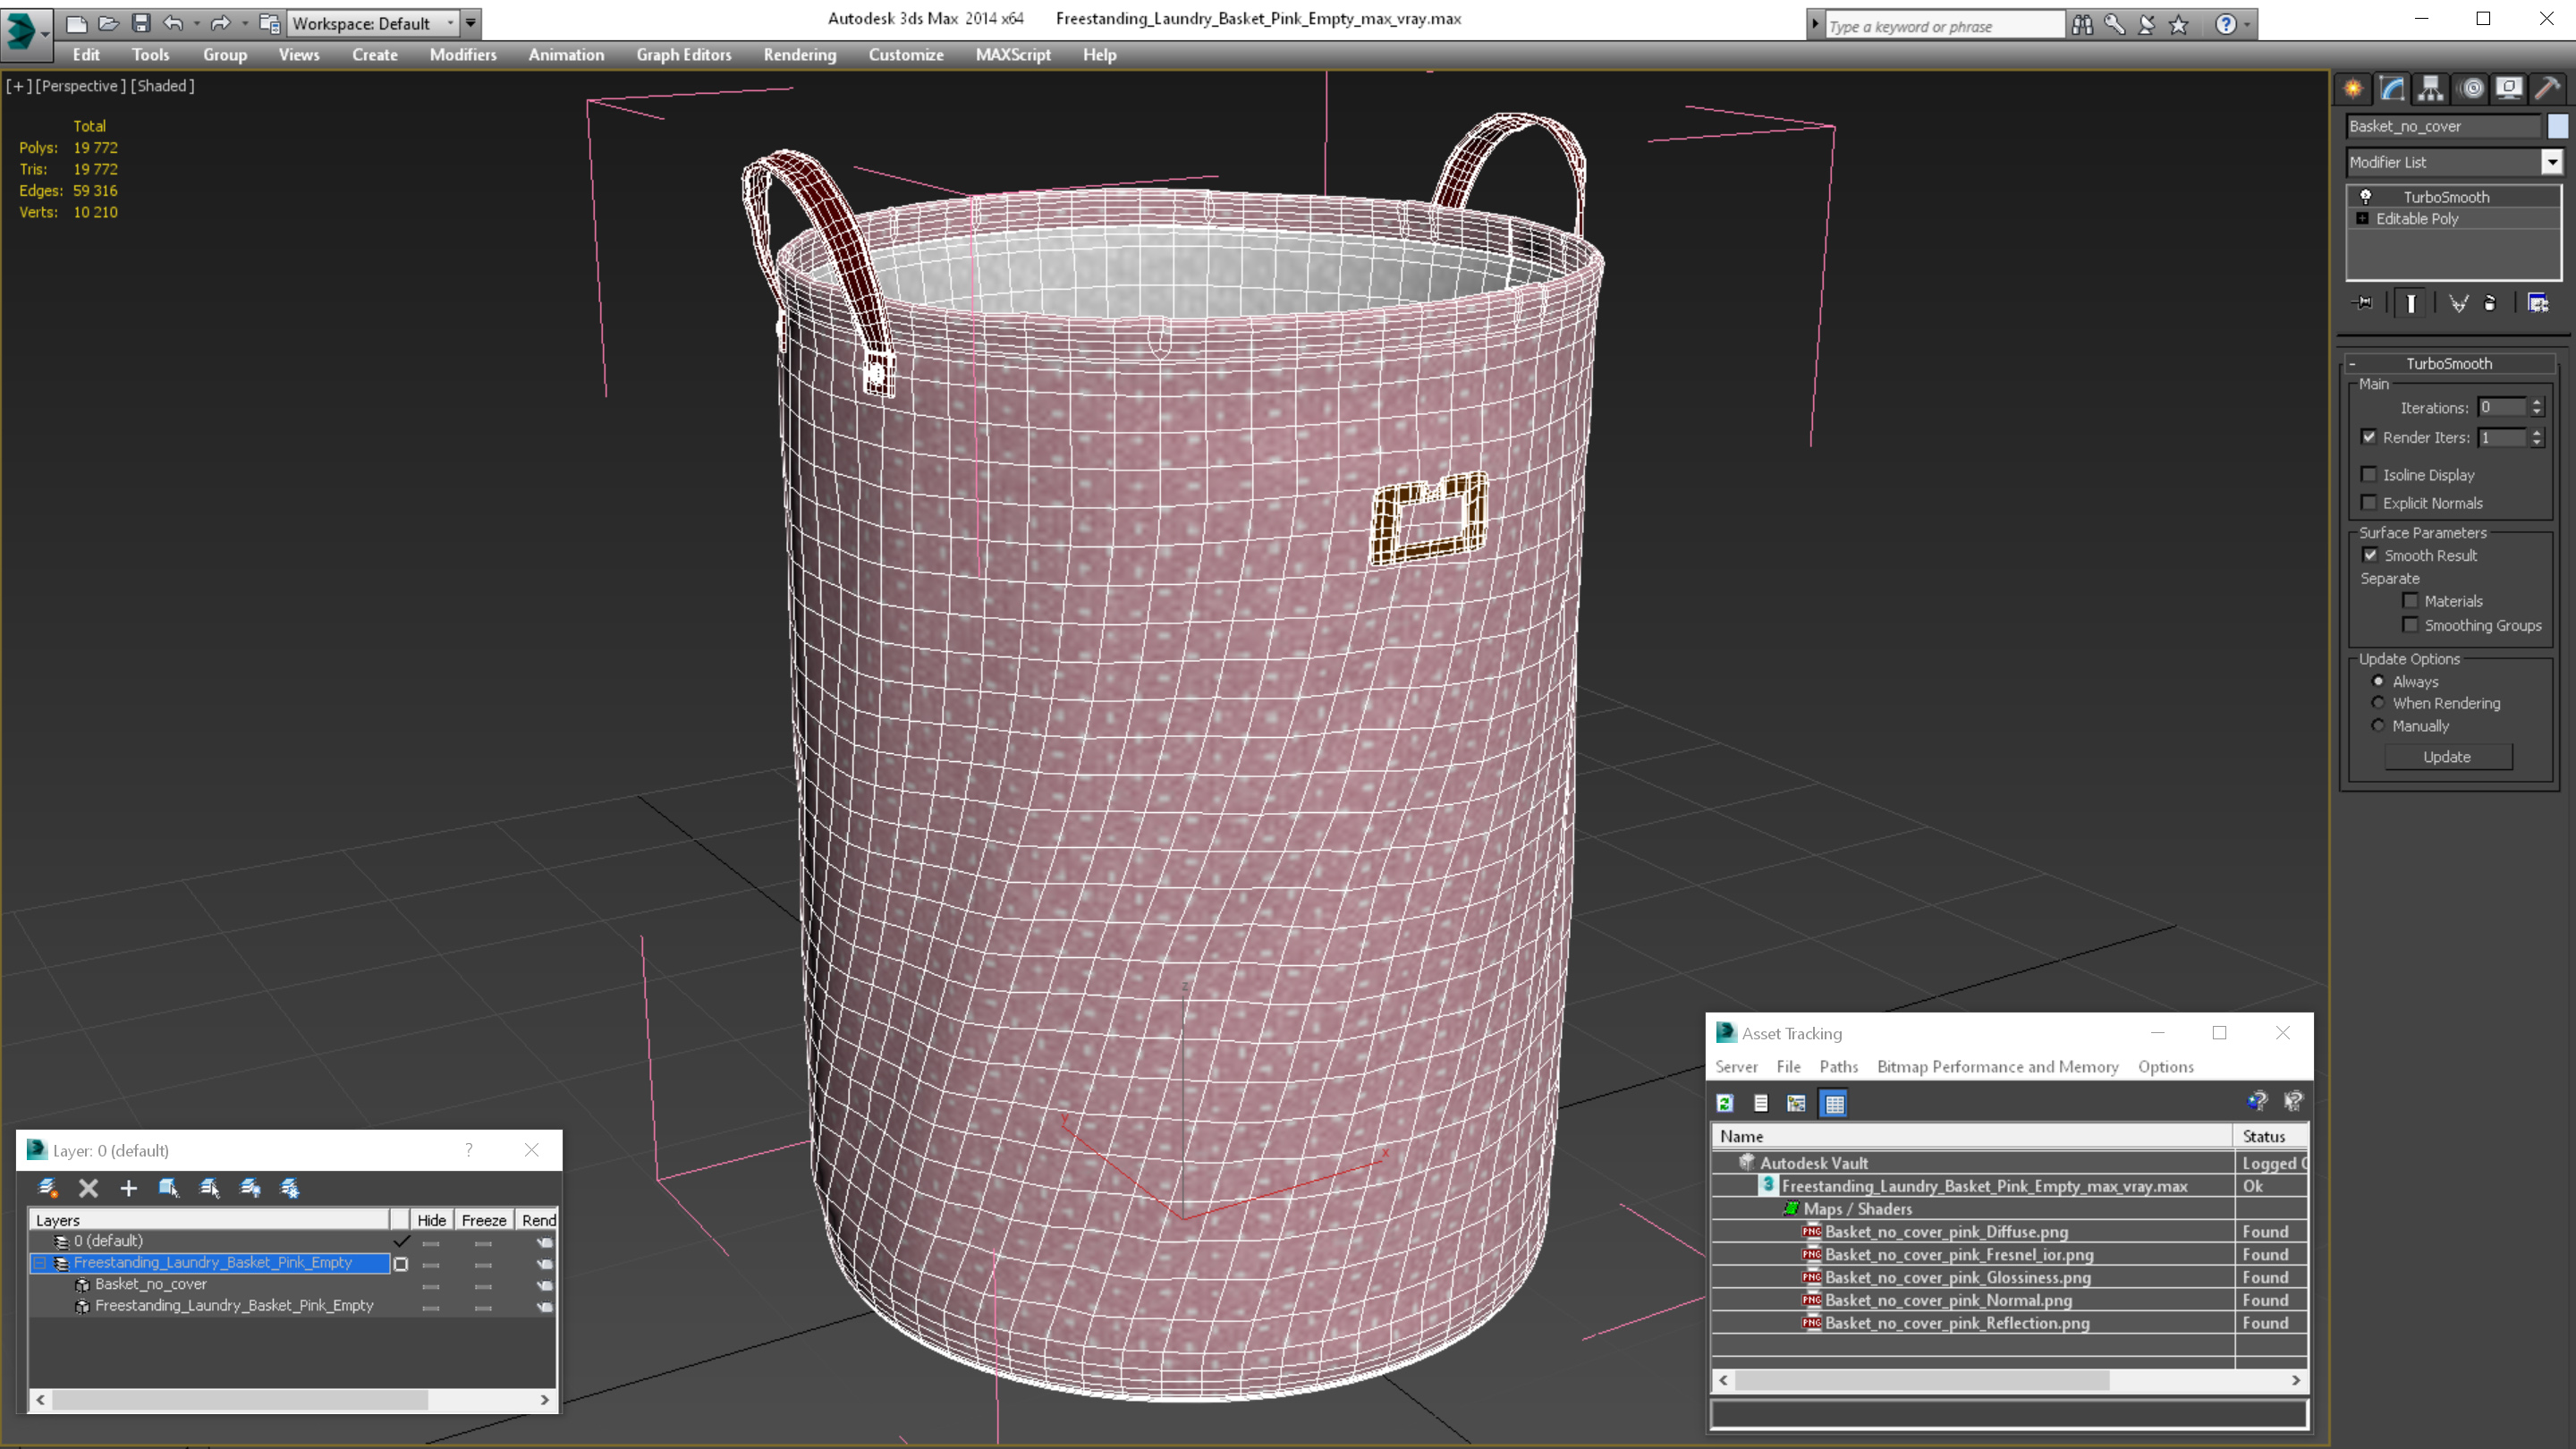Click Refresh icon in Asset Tracking
Image resolution: width=2576 pixels, height=1449 pixels.
(1725, 1103)
